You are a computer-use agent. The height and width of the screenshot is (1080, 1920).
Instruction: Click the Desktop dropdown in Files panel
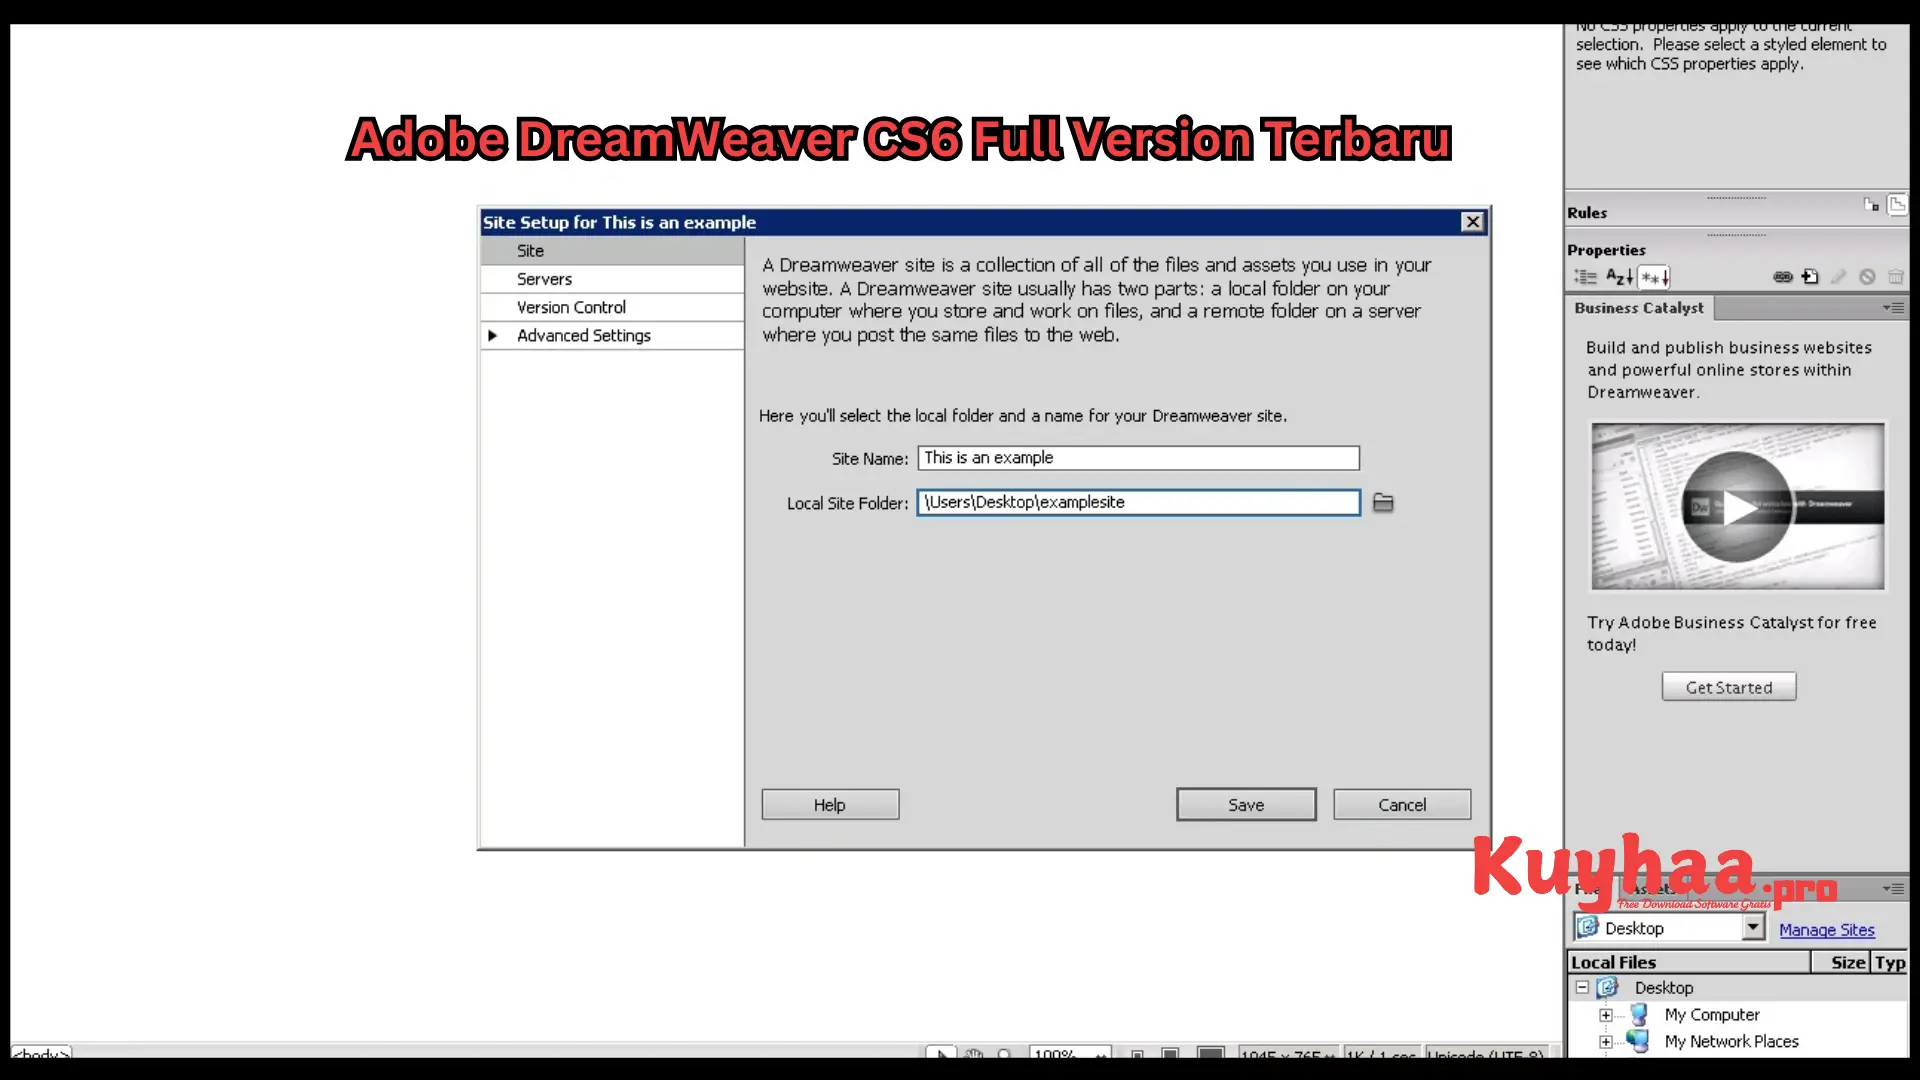pyautogui.click(x=1667, y=928)
